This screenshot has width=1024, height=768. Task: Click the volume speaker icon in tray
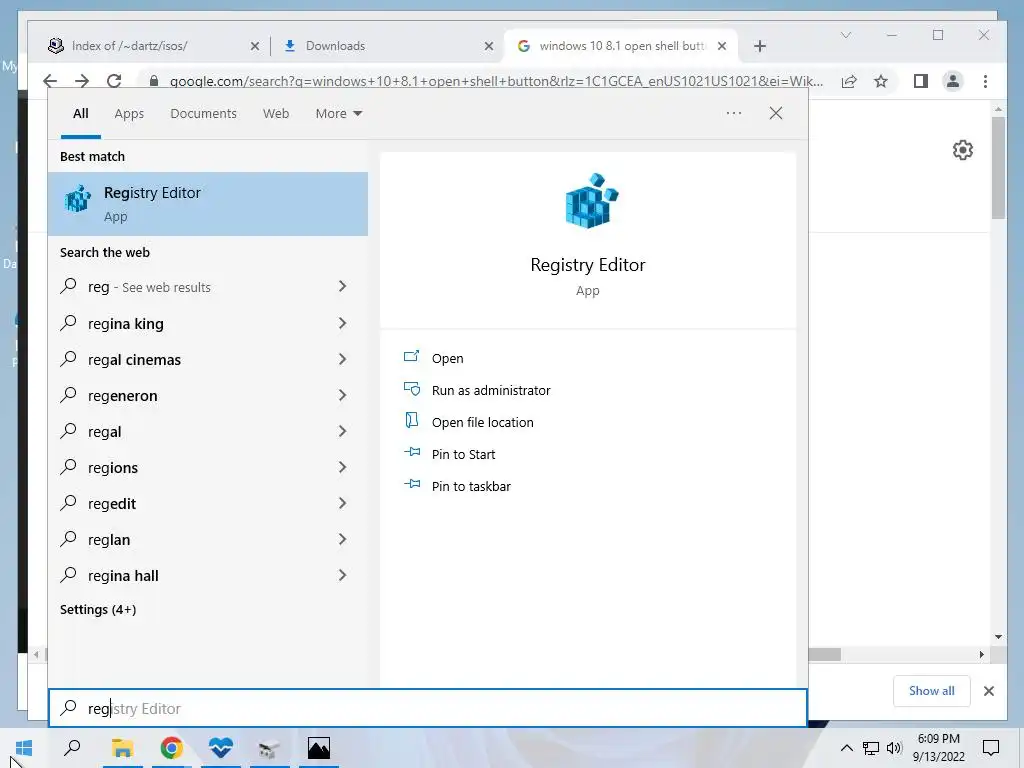point(893,748)
